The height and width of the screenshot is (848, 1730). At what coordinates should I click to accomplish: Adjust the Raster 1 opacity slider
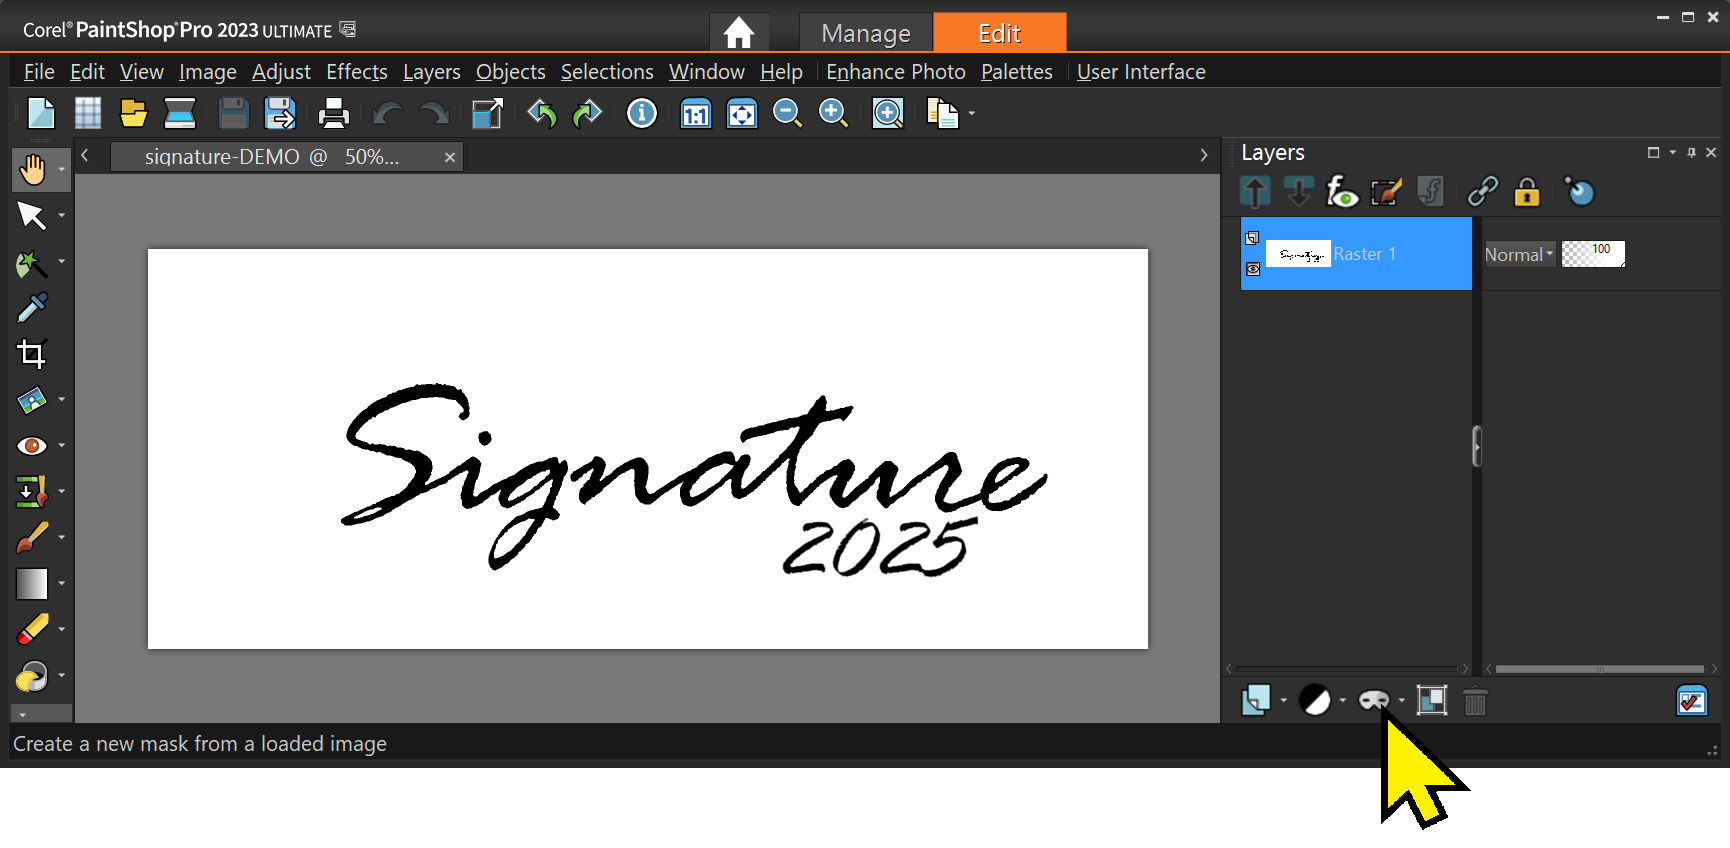1593,254
